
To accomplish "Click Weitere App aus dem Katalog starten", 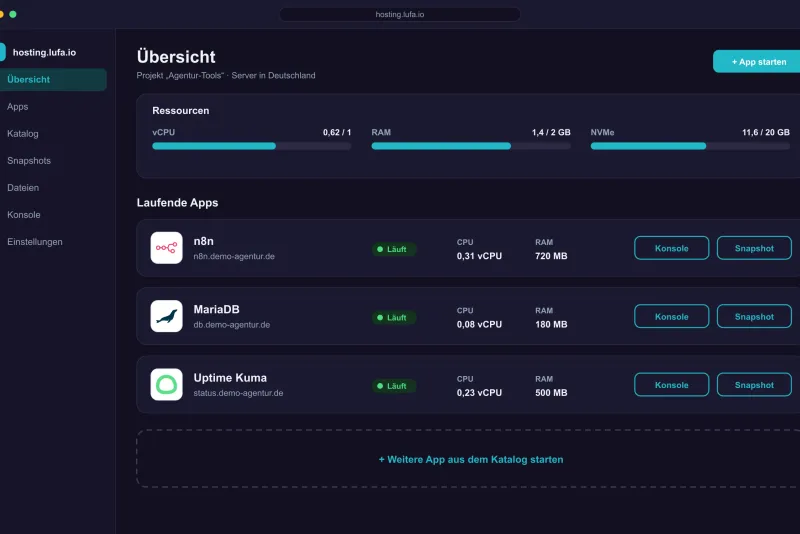I will pyautogui.click(x=470, y=460).
